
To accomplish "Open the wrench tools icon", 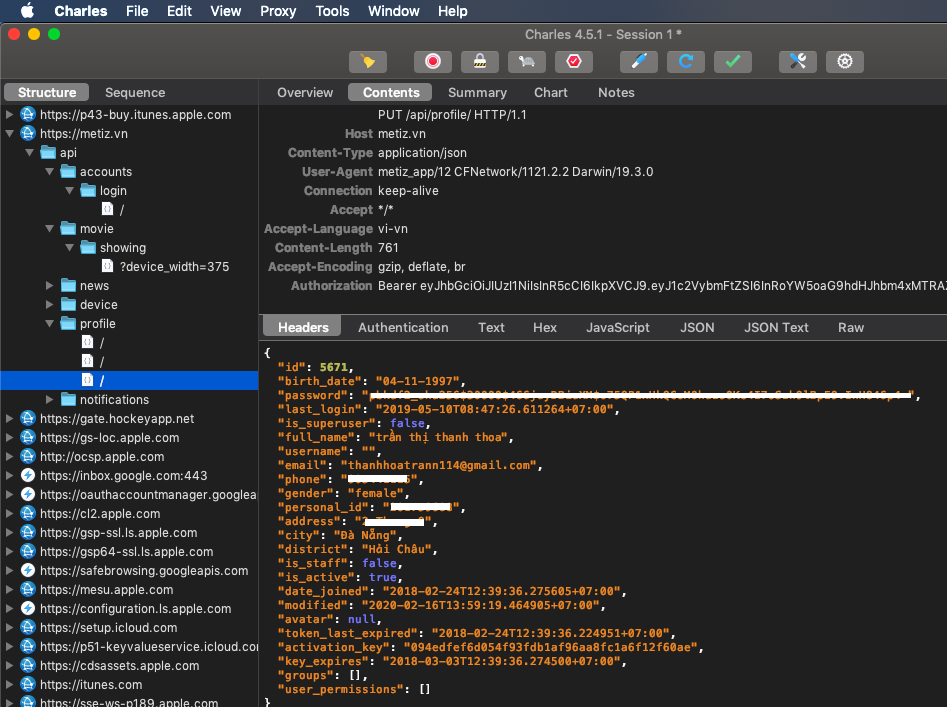I will (x=798, y=62).
